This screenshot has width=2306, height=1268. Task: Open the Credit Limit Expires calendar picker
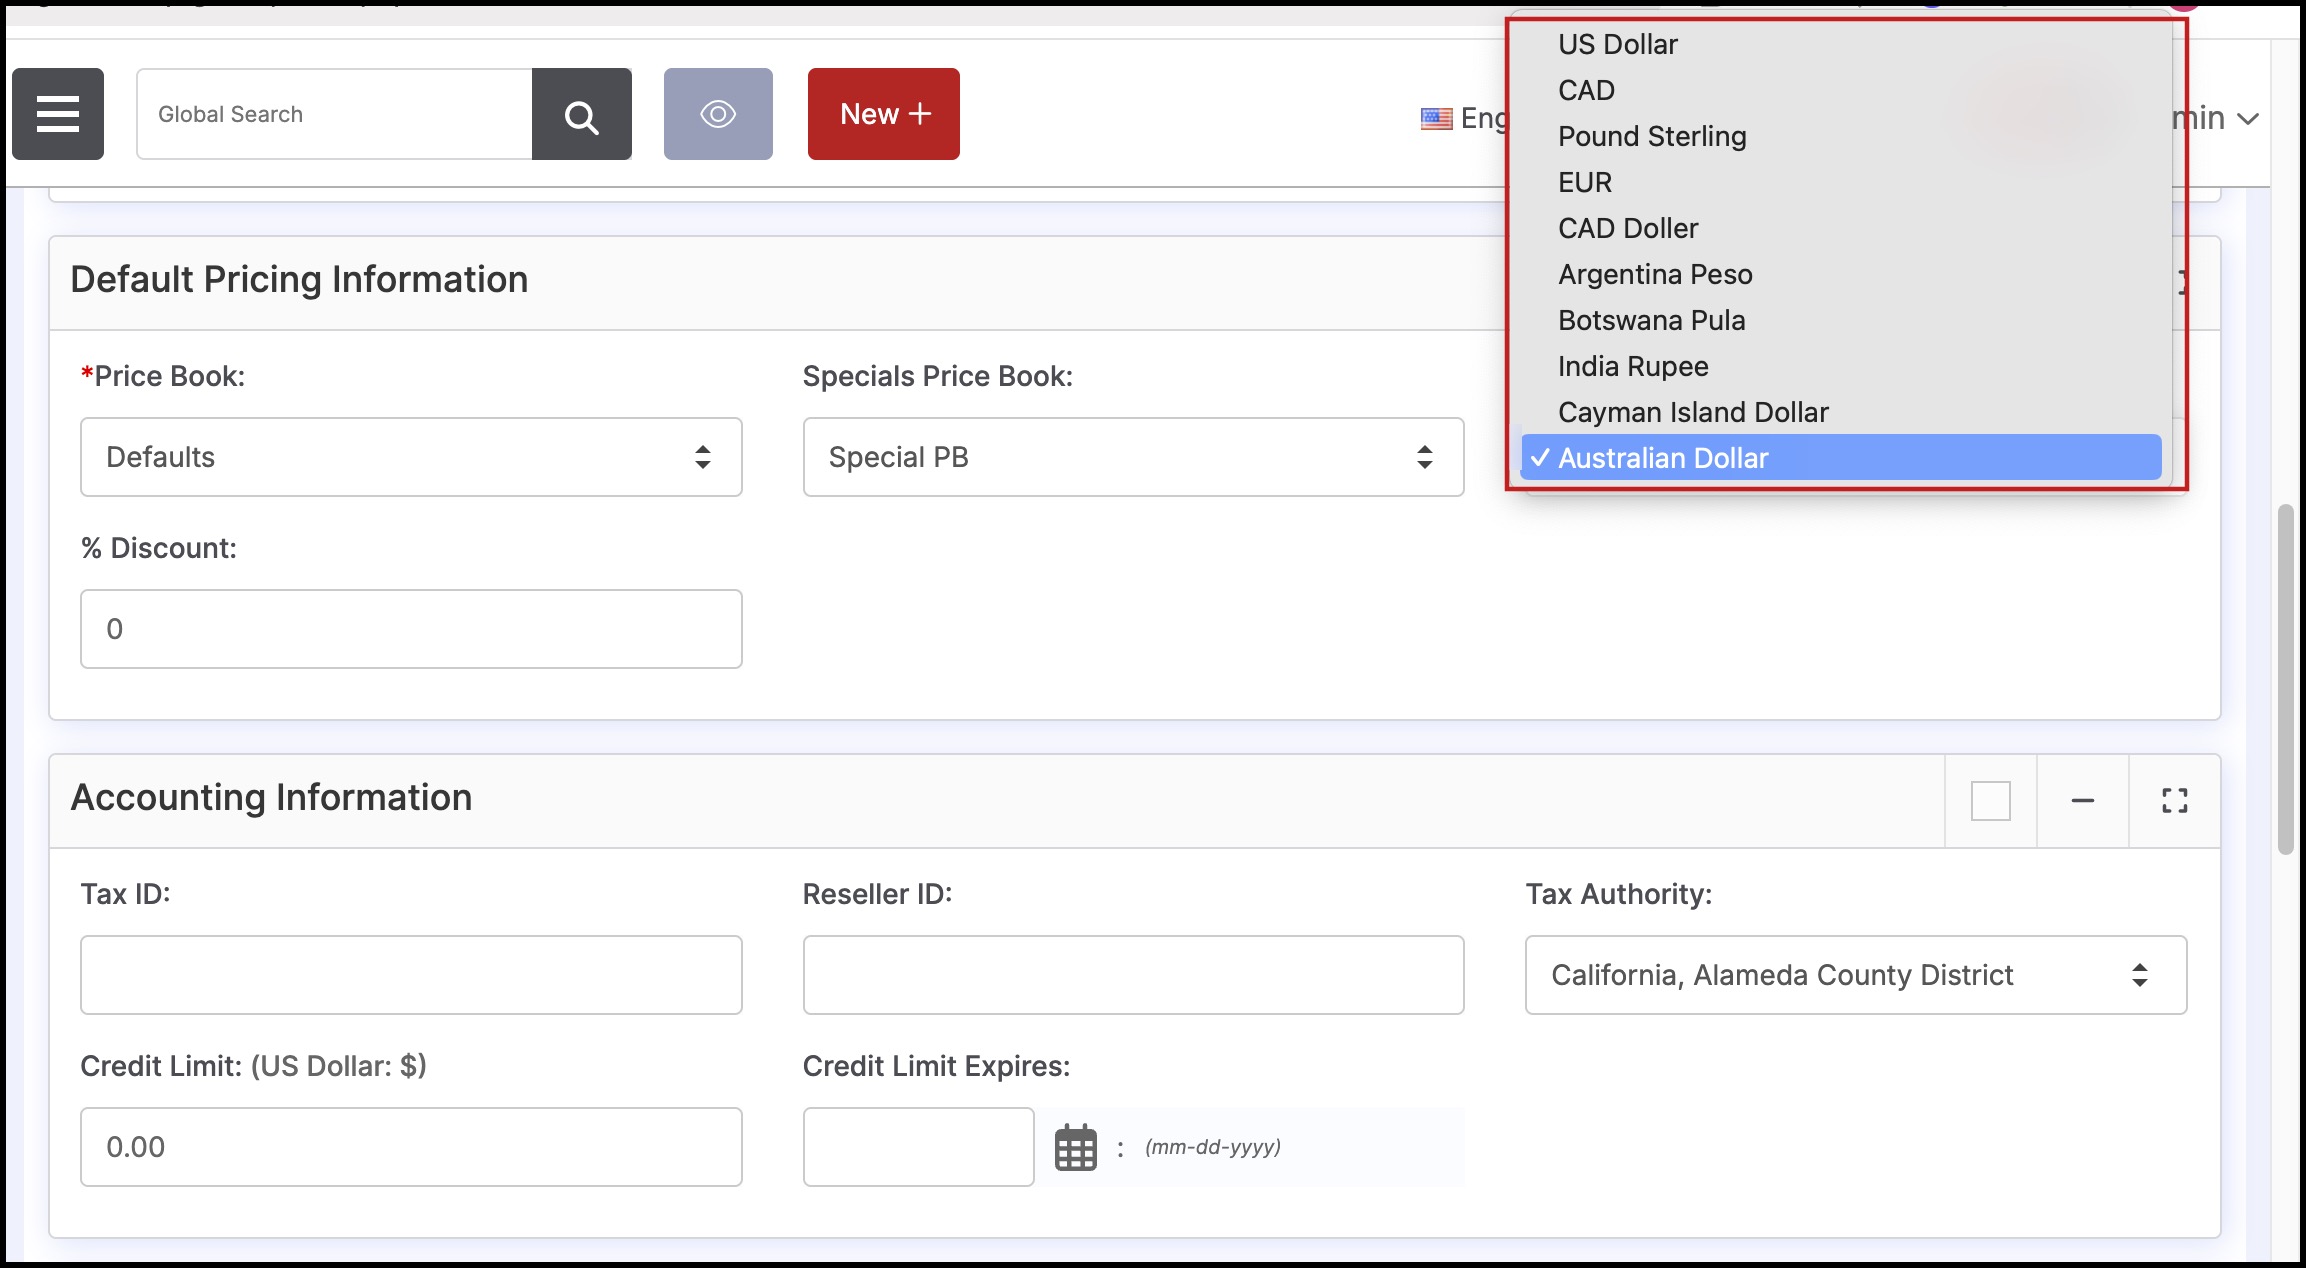click(1076, 1147)
